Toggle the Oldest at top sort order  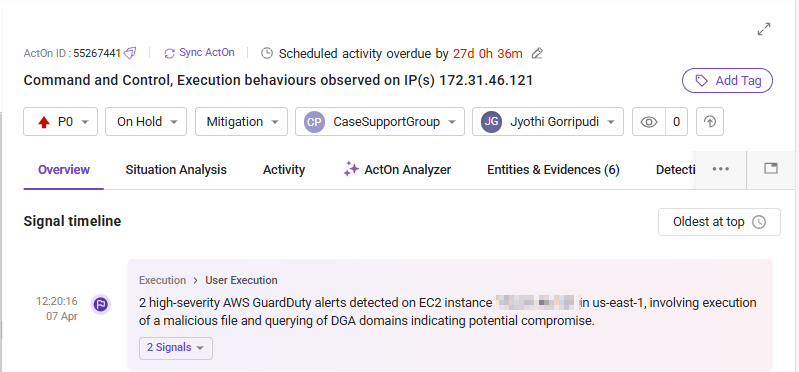[719, 222]
